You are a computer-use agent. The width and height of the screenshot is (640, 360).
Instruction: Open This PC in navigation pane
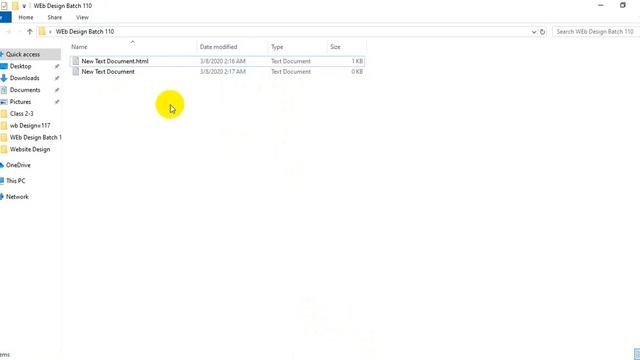[16, 181]
